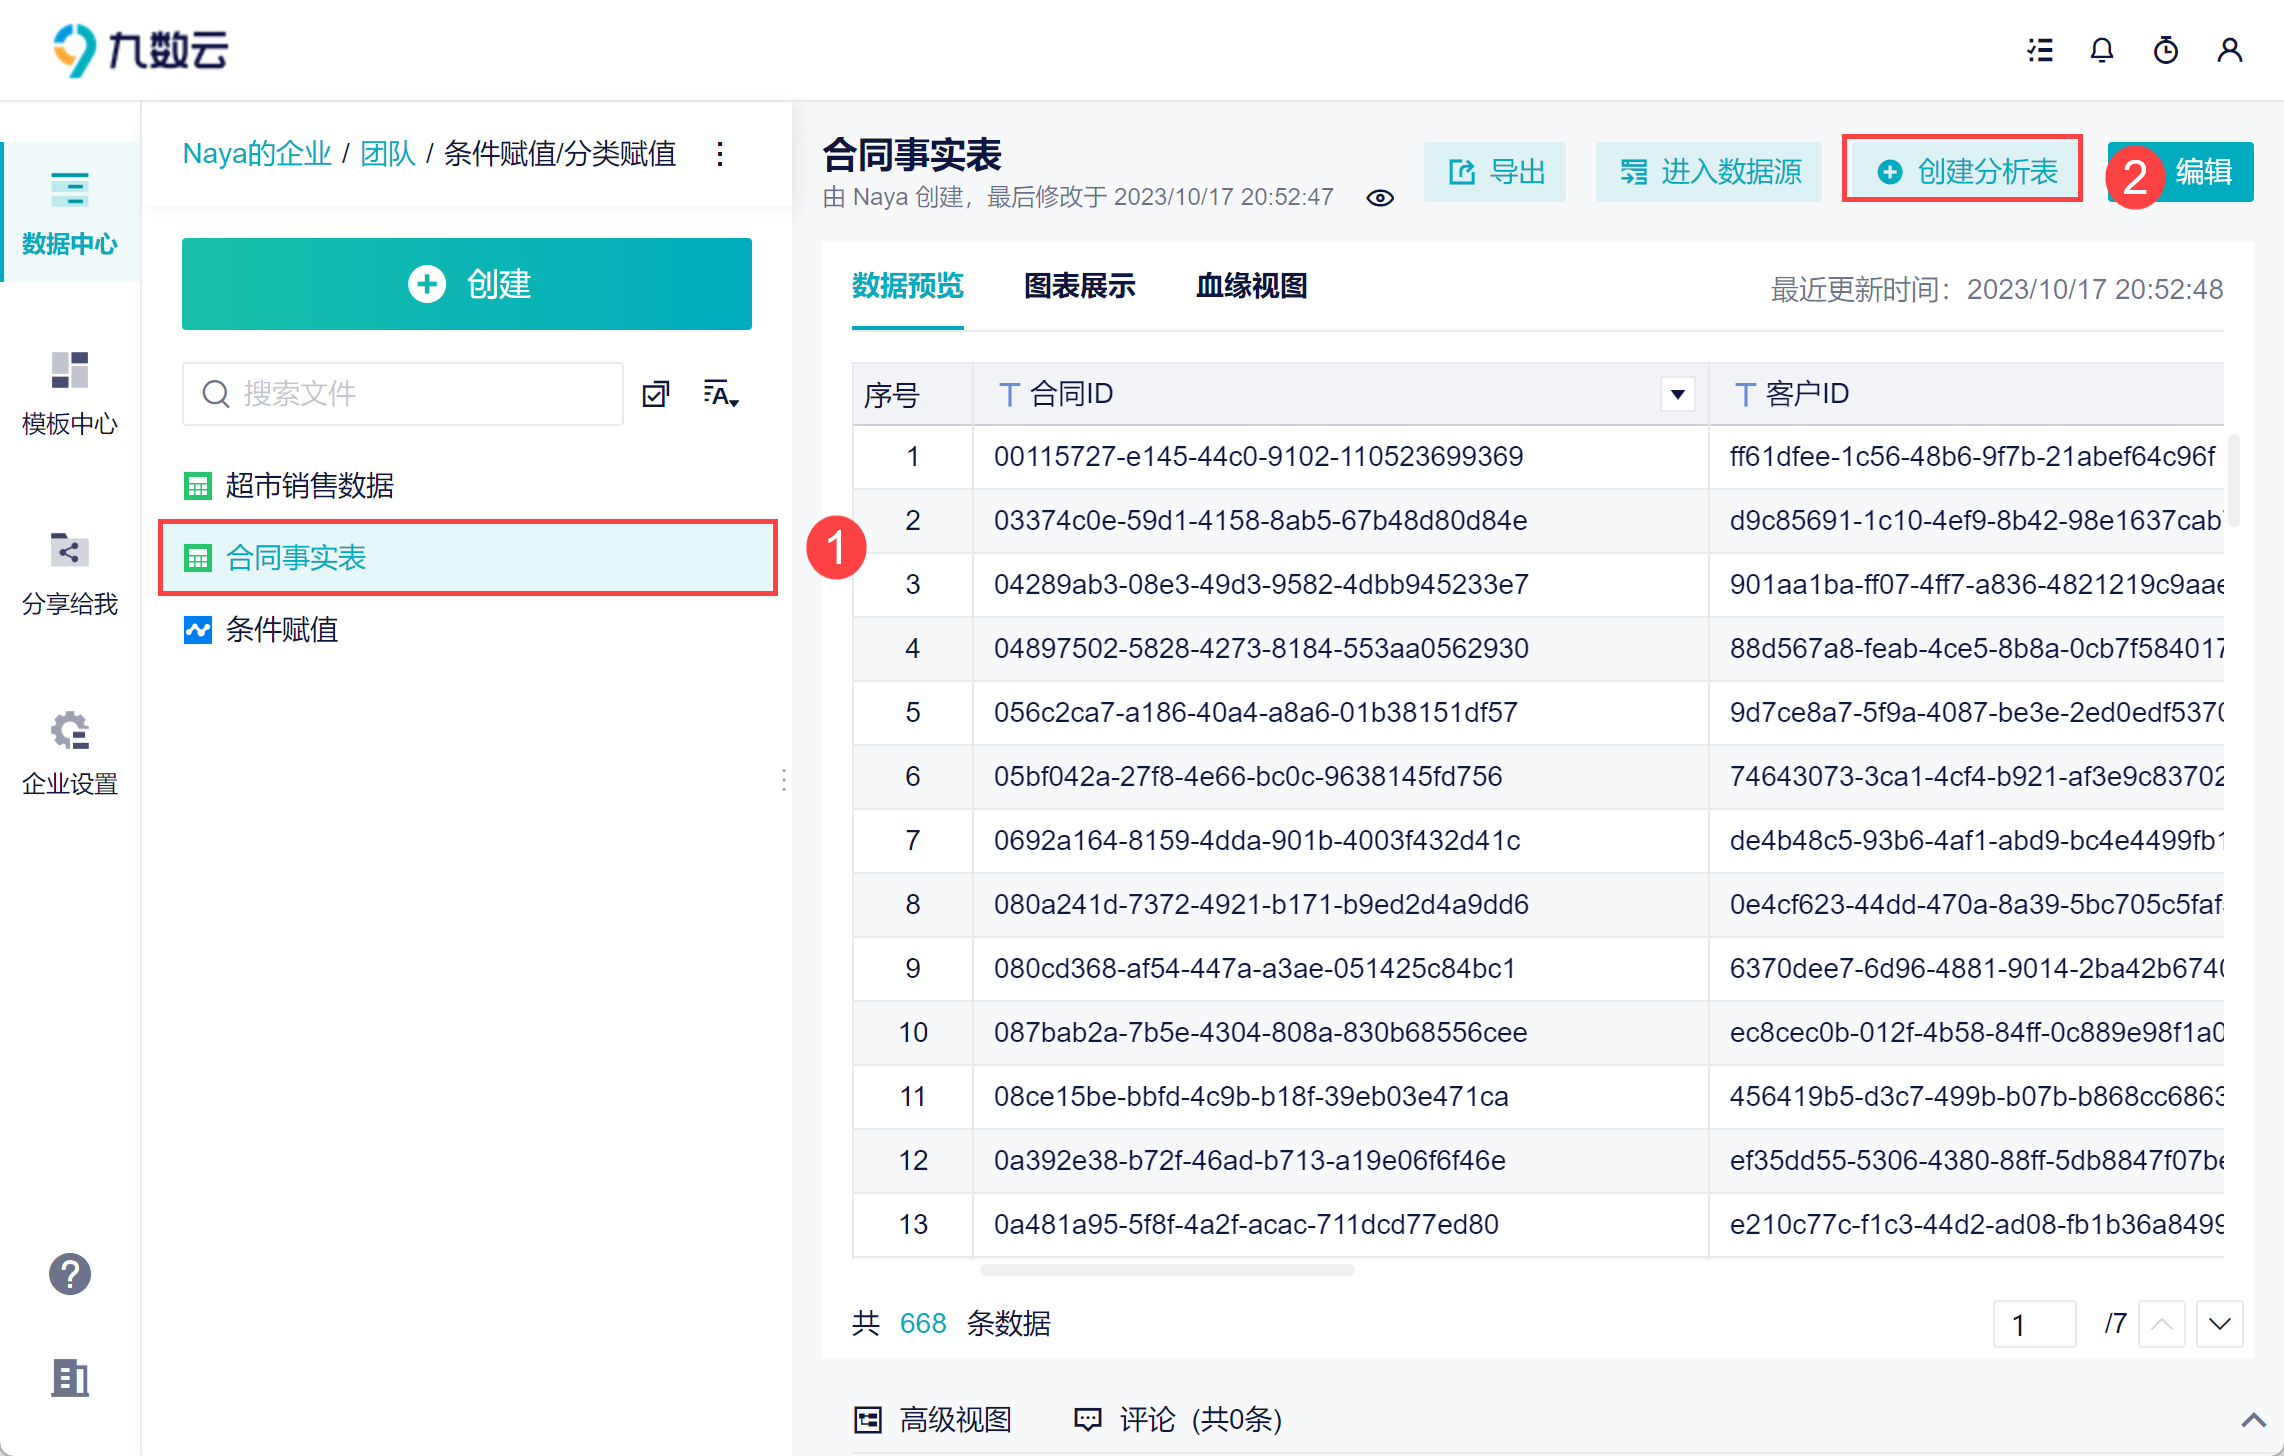The image size is (2284, 1456).
Task: Open the 合同ID column dropdown arrow
Action: 1677,394
